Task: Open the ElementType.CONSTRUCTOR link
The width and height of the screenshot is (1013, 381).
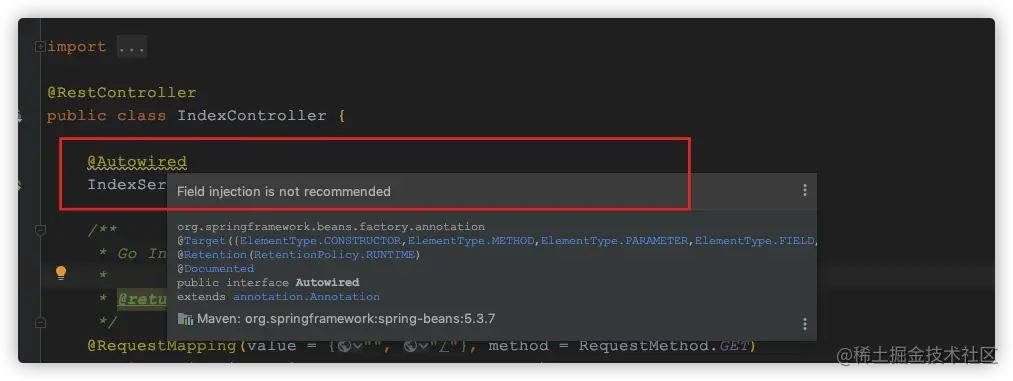Action: pos(320,241)
